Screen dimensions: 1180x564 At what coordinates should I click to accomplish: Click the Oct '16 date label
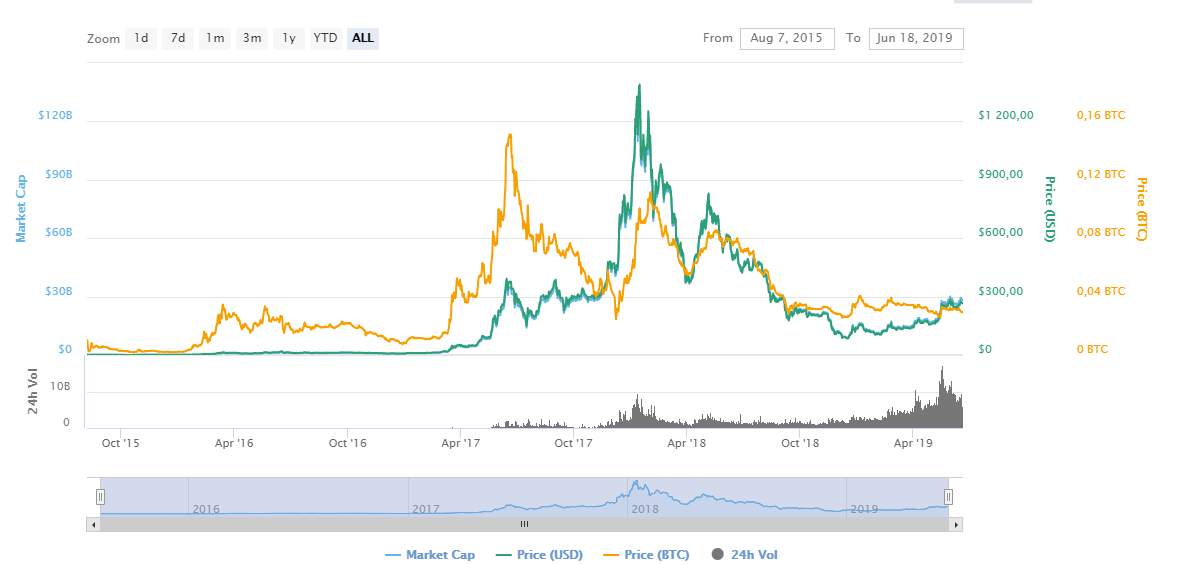[x=348, y=444]
